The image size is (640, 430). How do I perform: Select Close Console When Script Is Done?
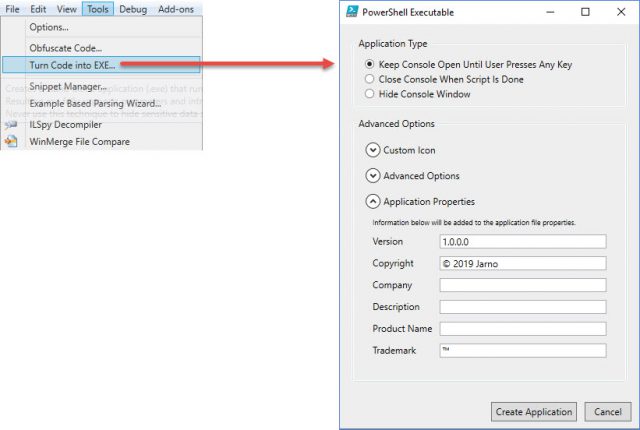(x=370, y=79)
